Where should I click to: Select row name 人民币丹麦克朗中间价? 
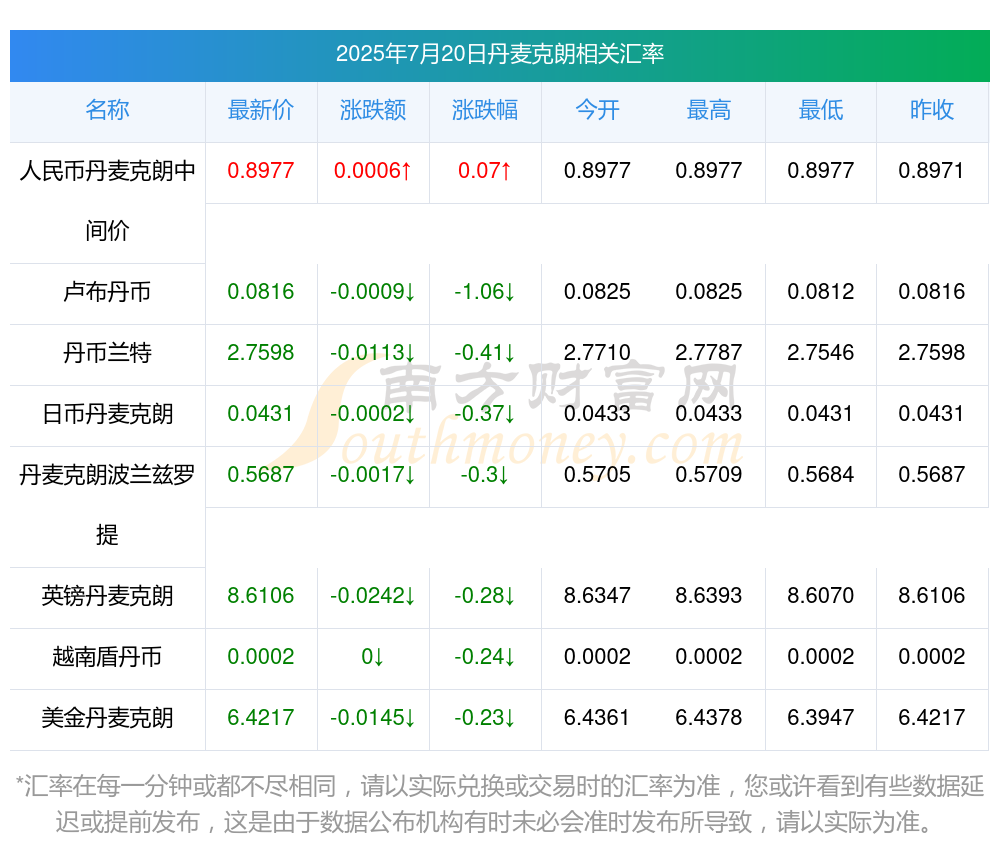pyautogui.click(x=107, y=201)
